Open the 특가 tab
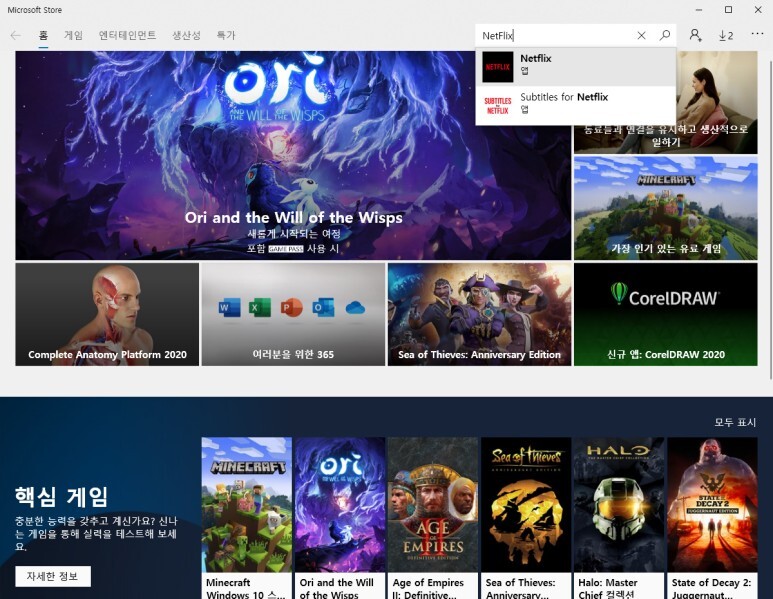The width and height of the screenshot is (773, 599). pyautogui.click(x=226, y=35)
